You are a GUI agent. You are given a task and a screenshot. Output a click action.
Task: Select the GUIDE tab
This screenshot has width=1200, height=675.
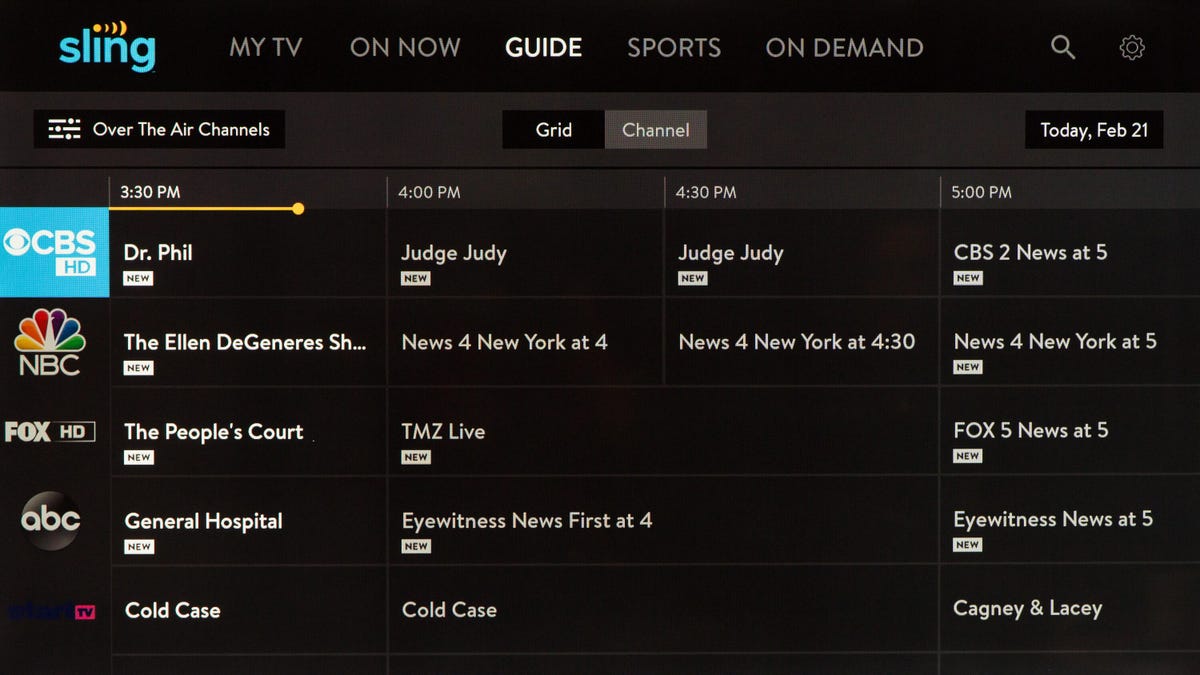pyautogui.click(x=544, y=47)
